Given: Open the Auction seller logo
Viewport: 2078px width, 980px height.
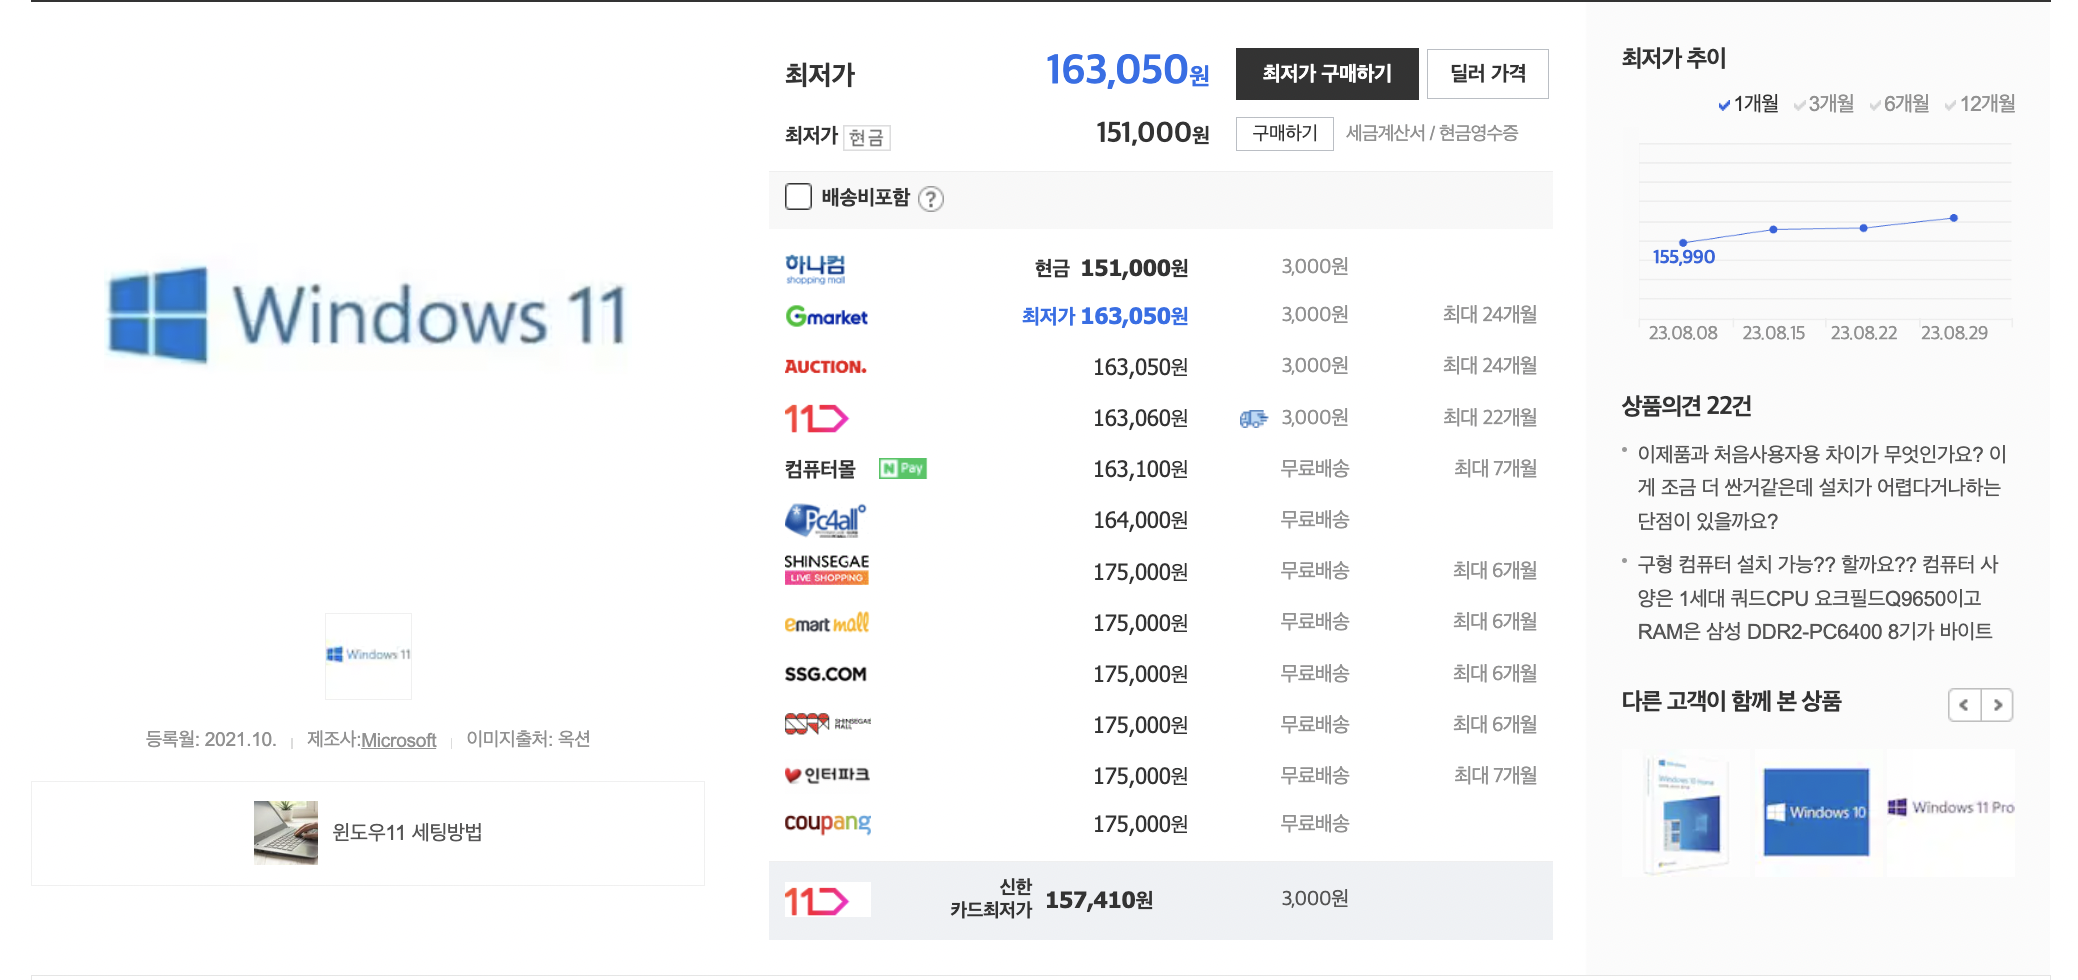Looking at the screenshot, I should (x=825, y=367).
